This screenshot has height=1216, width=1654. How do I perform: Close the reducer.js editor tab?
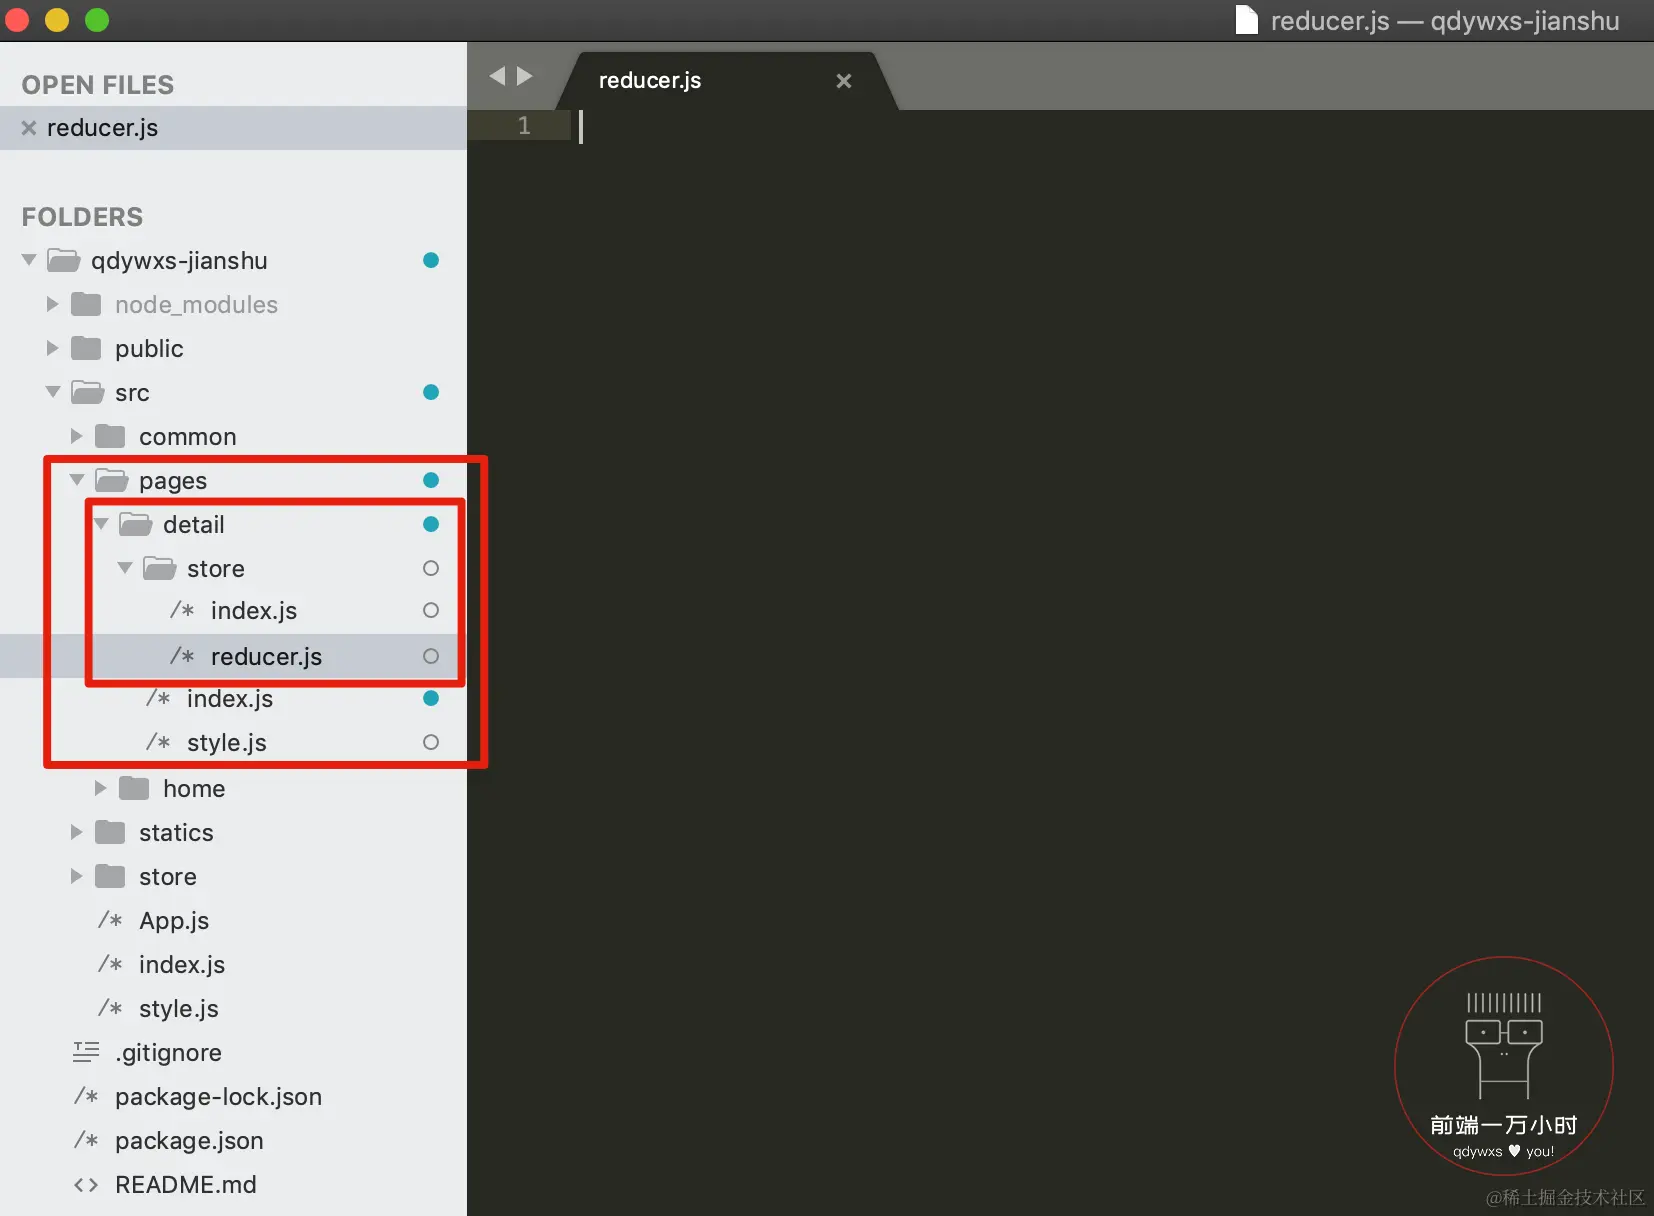click(844, 81)
